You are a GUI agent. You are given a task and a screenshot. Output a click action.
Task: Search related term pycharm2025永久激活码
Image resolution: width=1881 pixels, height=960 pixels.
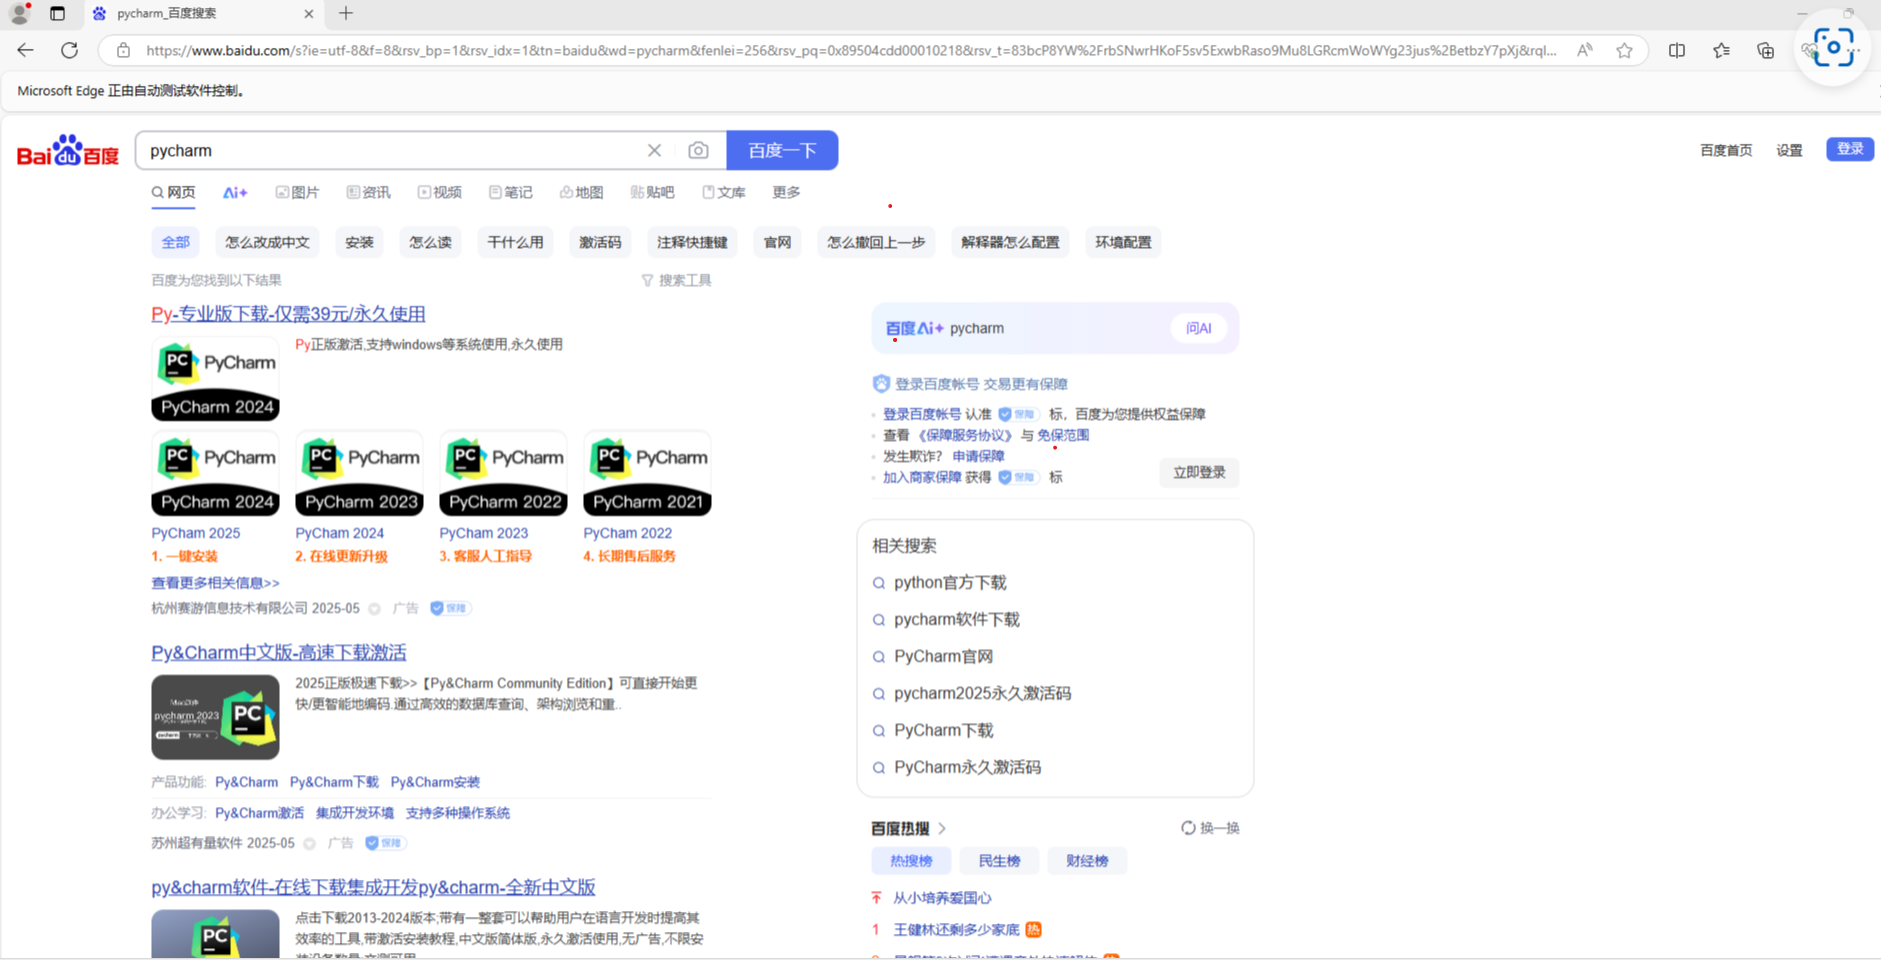coord(982,693)
